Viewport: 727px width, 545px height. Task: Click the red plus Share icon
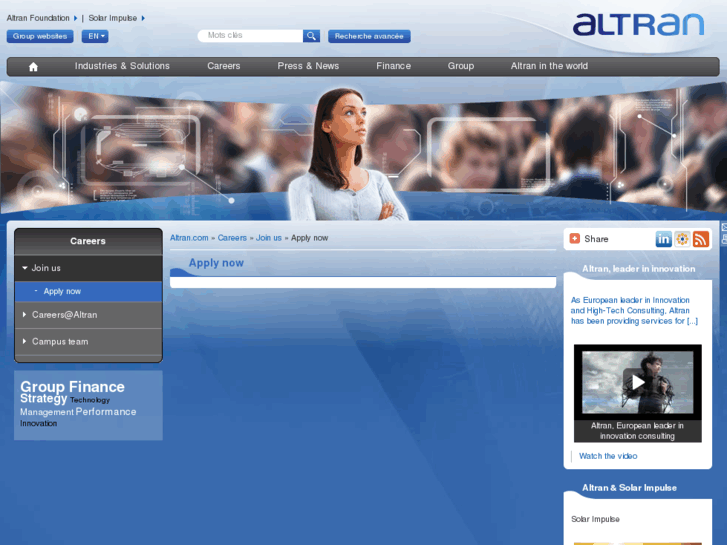574,238
